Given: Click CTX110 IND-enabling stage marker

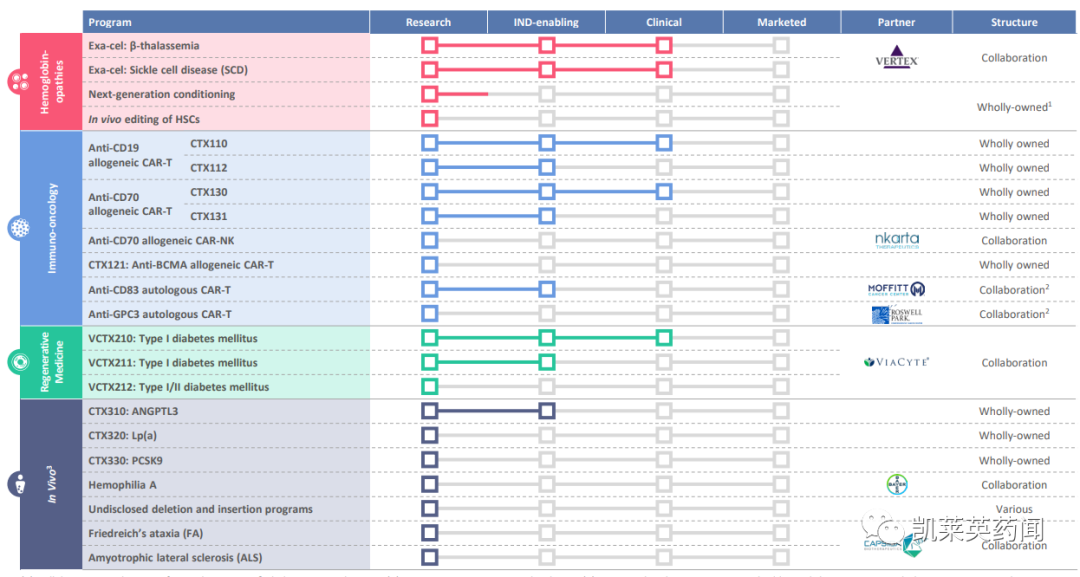Looking at the screenshot, I should (546, 143).
